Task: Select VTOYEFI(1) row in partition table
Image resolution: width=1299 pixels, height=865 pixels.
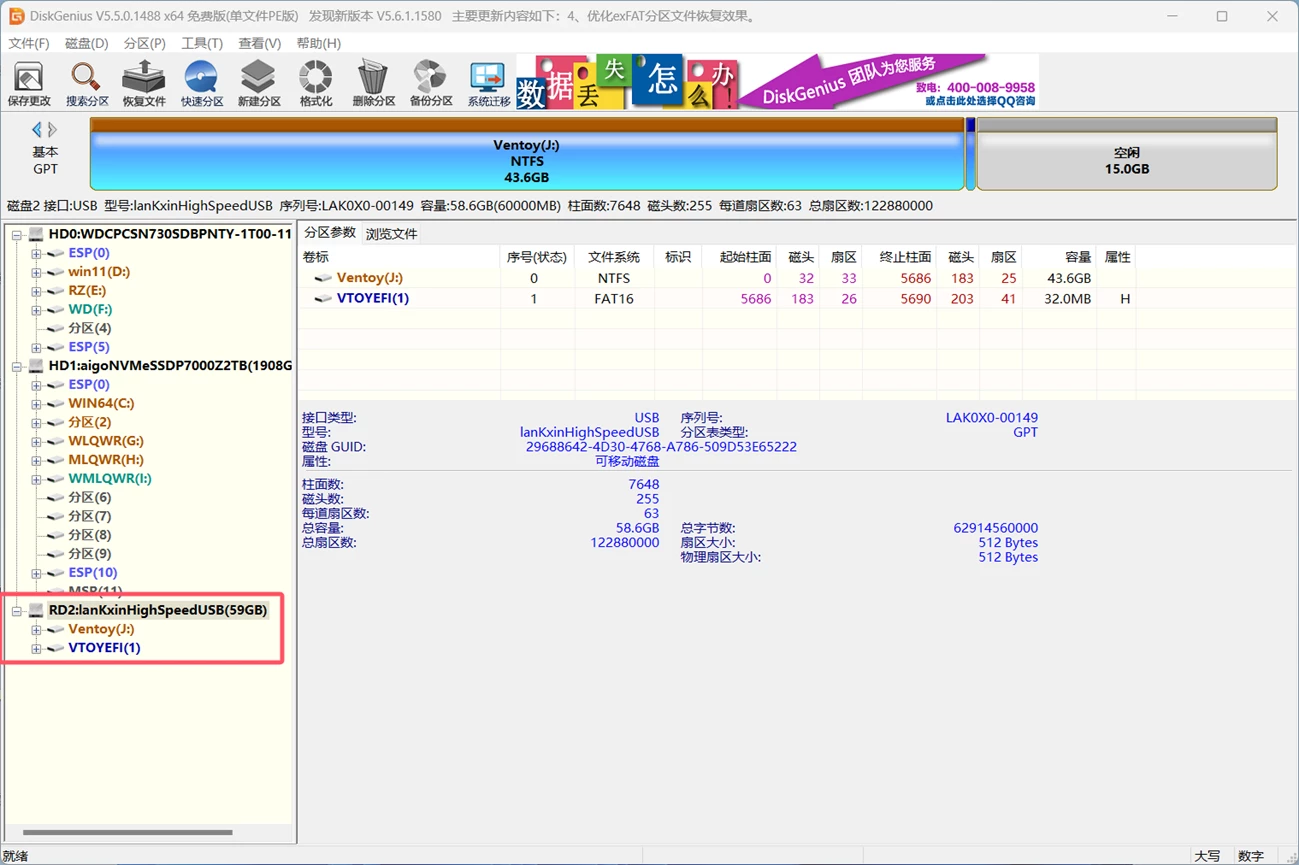Action: (x=372, y=299)
